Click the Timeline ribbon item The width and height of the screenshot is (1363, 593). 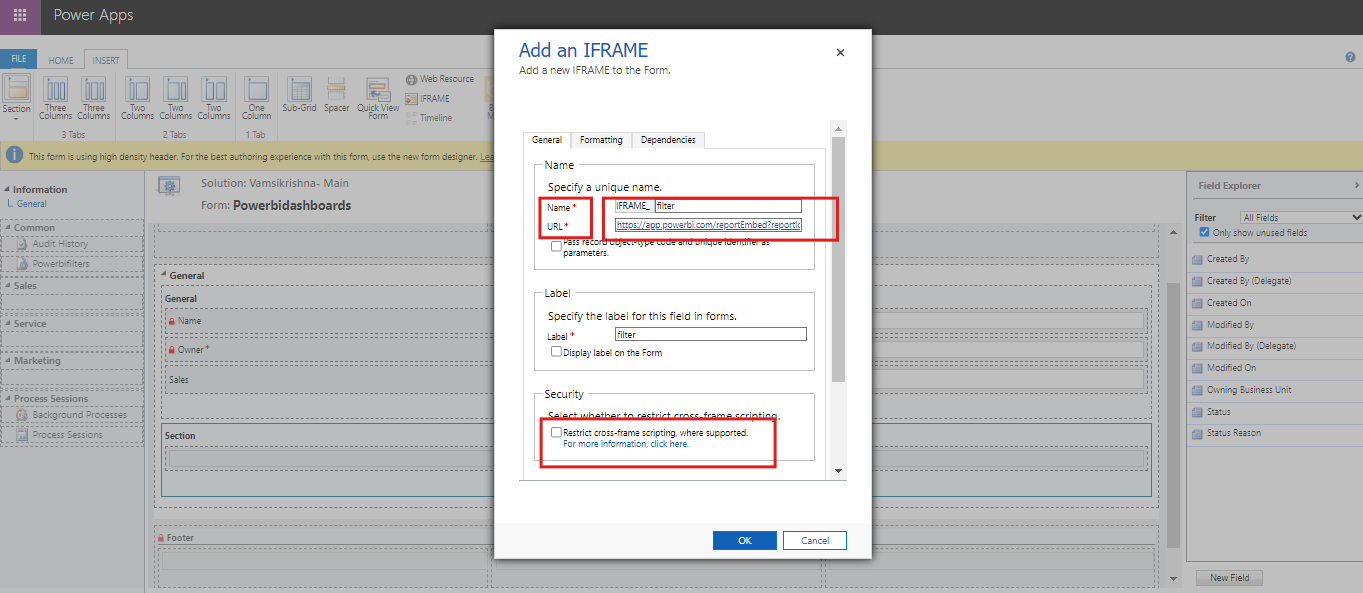[429, 117]
